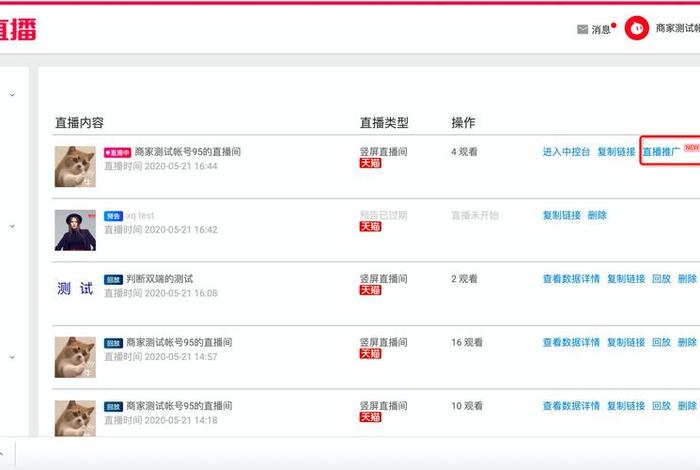Click 删除 for 判断双端的测试
The image size is (700, 470).
click(x=687, y=279)
